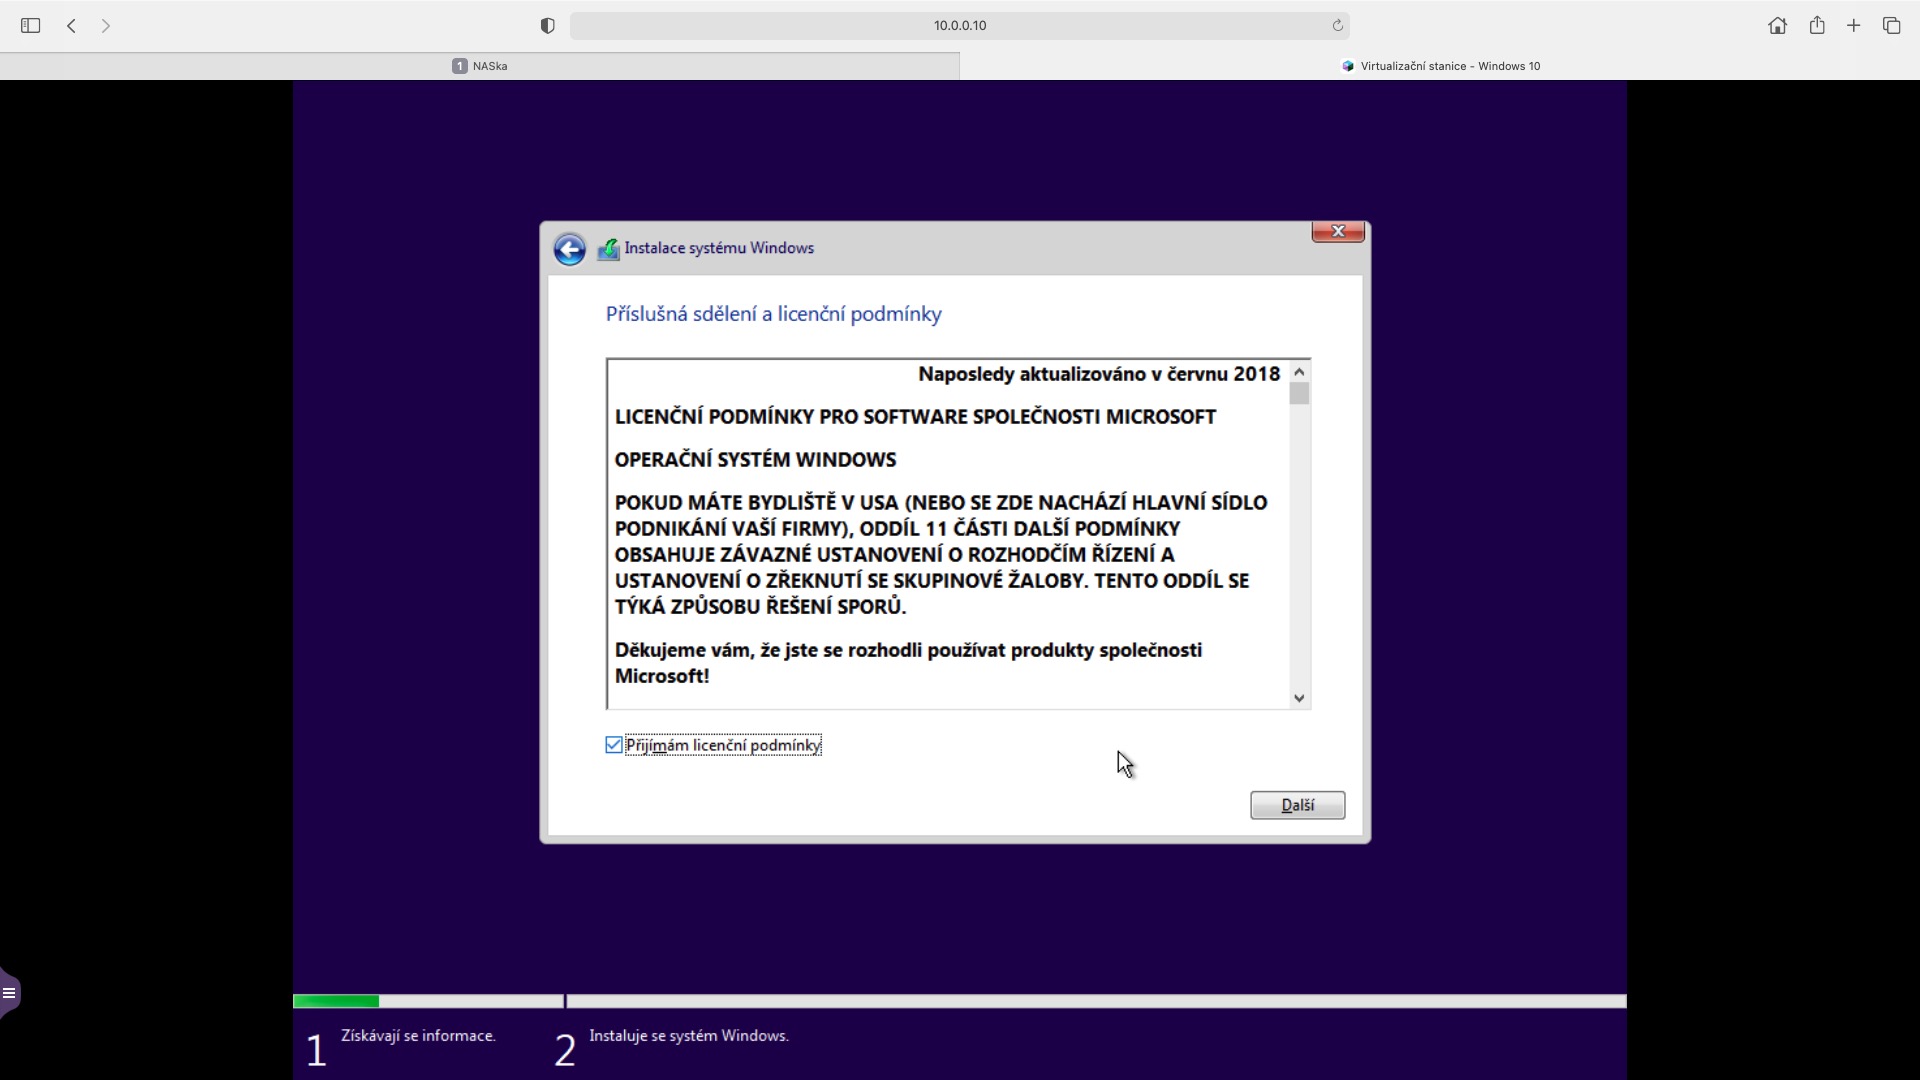This screenshot has height=1080, width=1920.
Task: Open a new tab with plus icon
Action: (1854, 26)
